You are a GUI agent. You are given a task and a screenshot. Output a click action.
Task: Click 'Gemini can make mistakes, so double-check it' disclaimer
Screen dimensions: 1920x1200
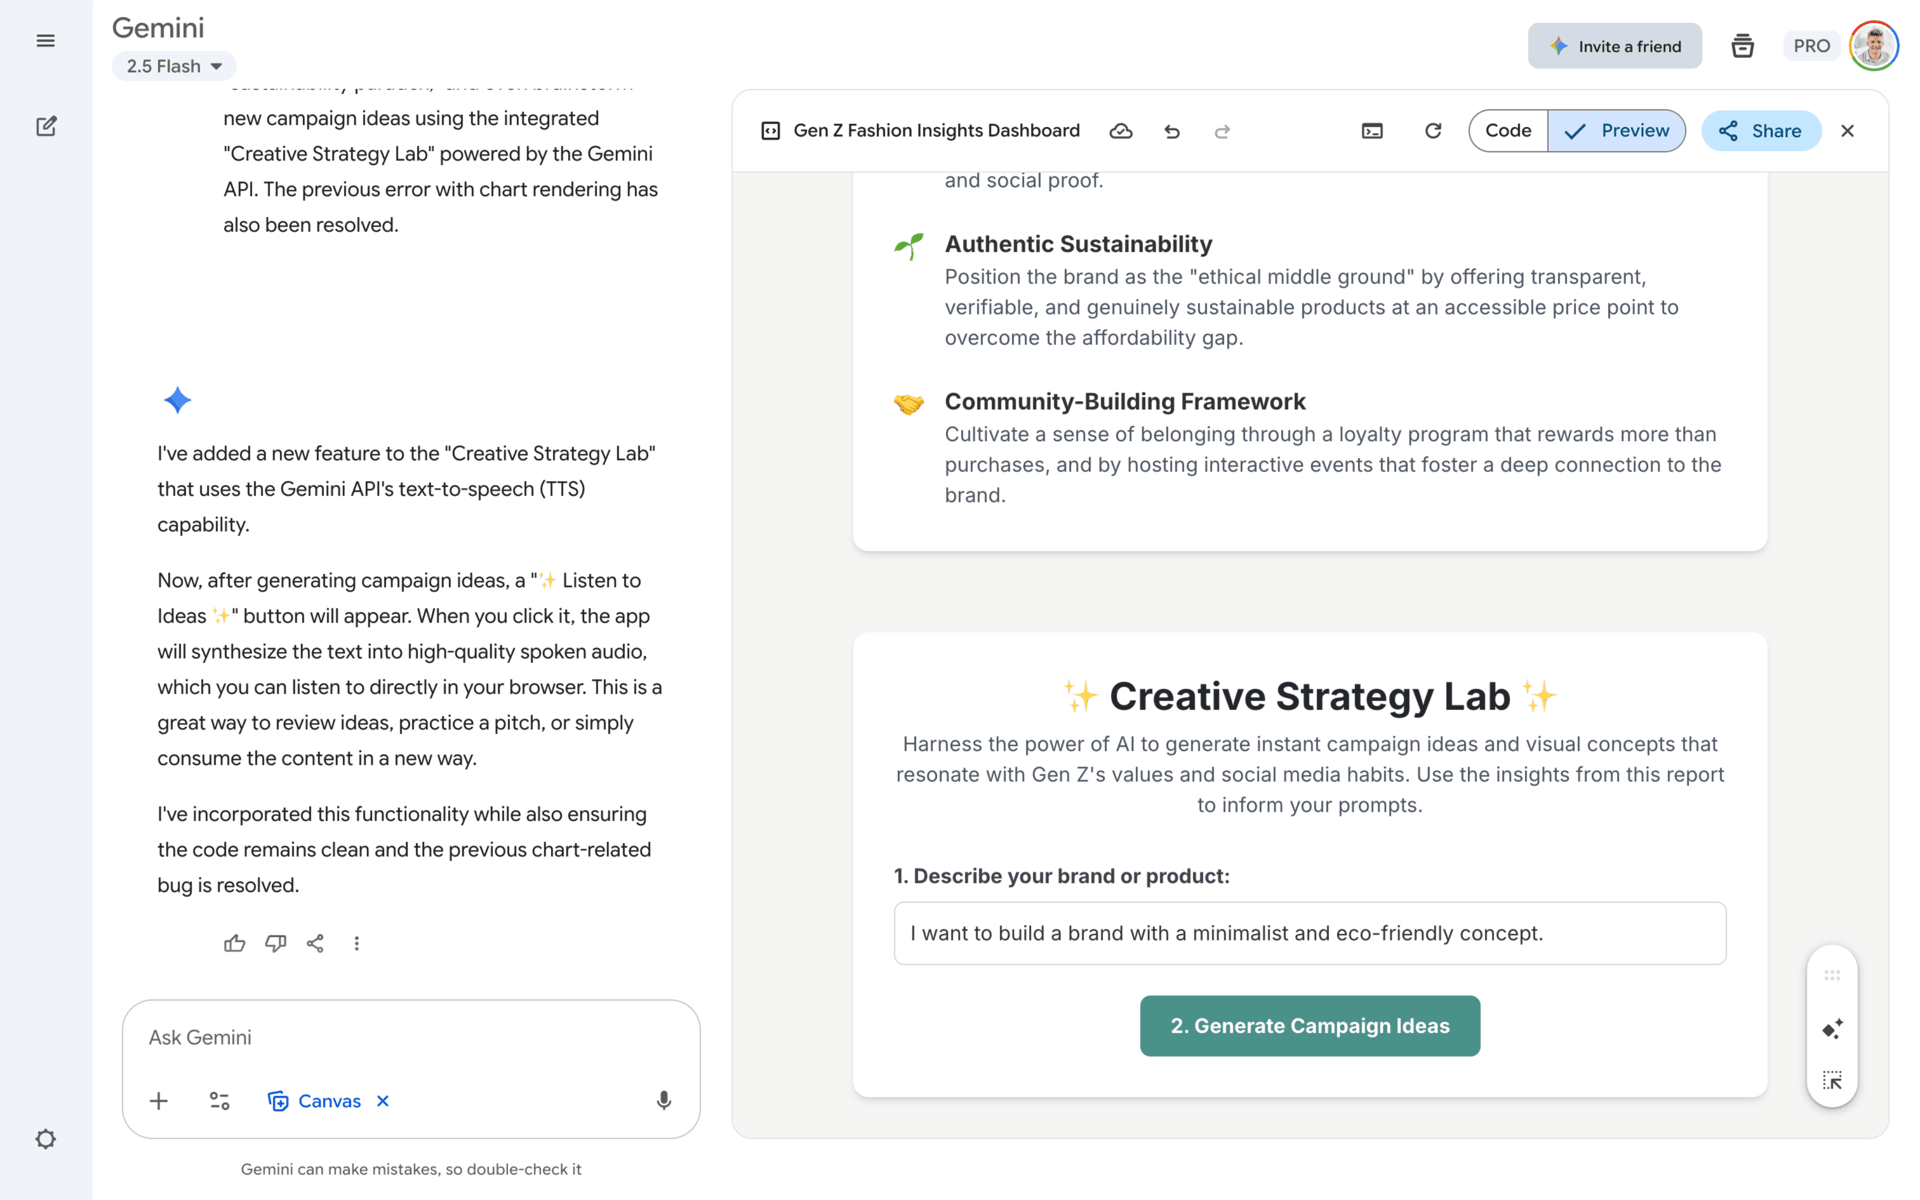[411, 1169]
